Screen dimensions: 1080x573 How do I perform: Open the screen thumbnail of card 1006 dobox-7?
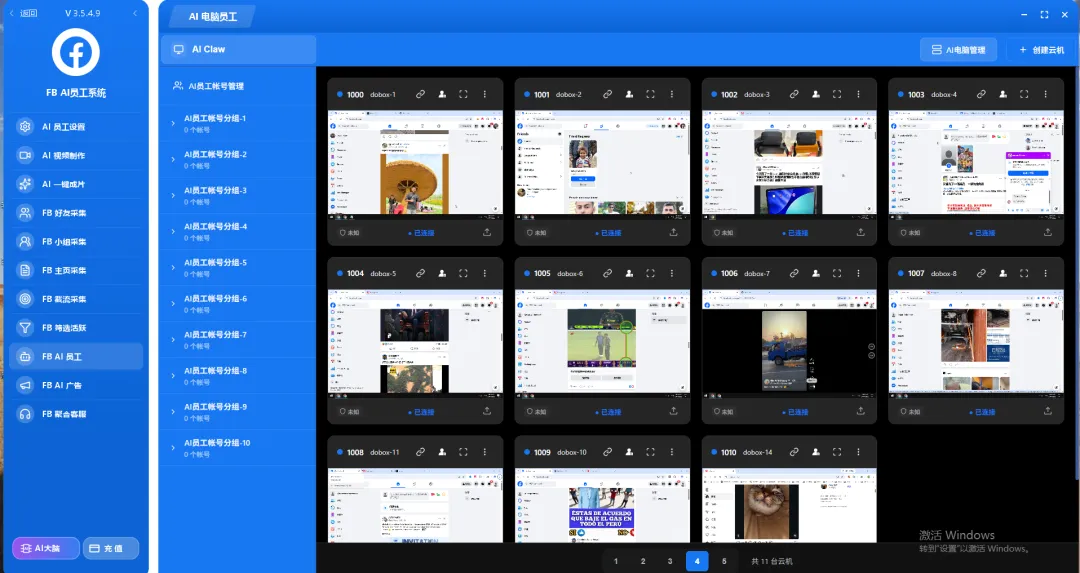coord(789,344)
